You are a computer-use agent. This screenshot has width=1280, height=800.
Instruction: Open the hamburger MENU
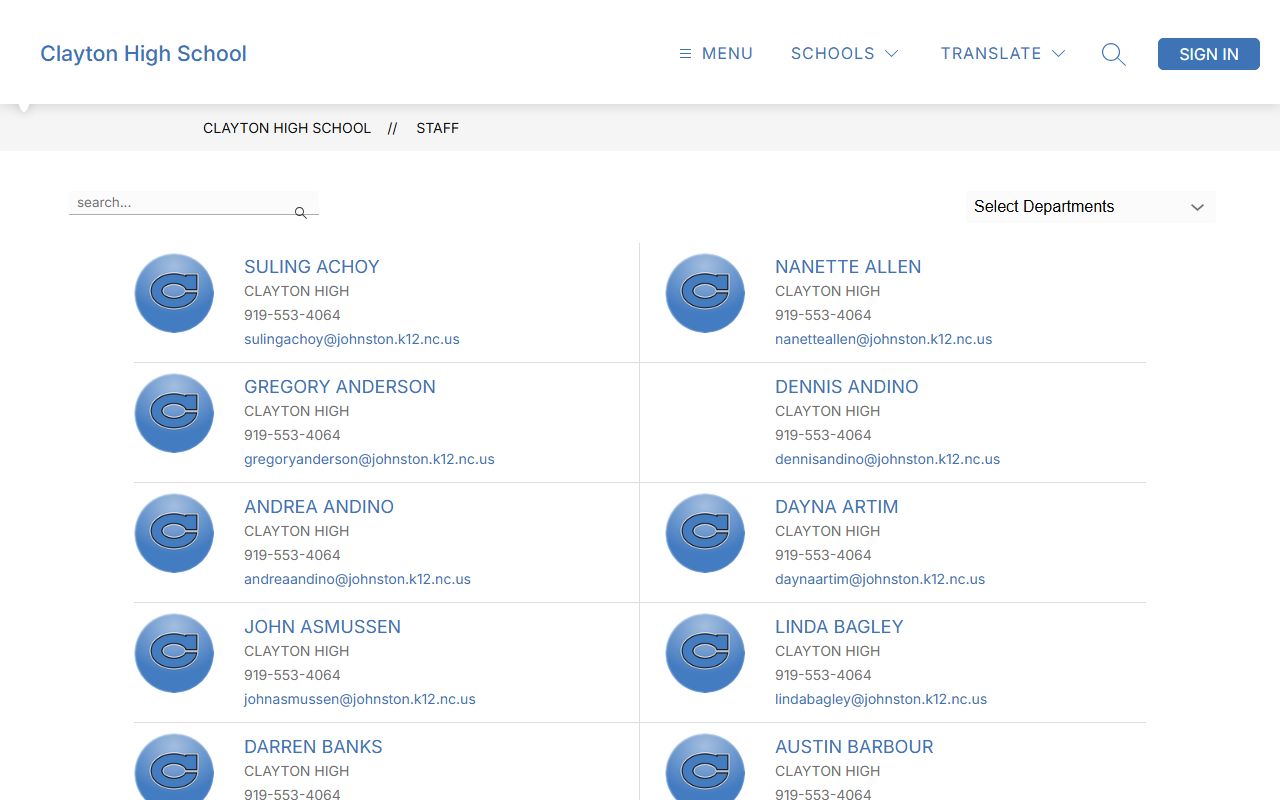(716, 54)
